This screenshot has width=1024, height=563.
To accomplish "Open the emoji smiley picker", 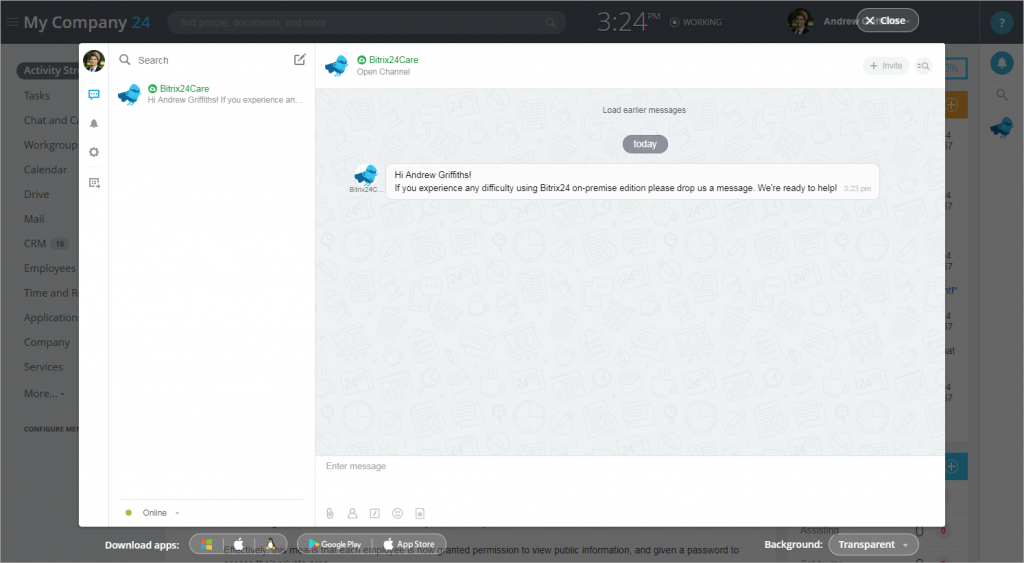I will pyautogui.click(x=397, y=513).
